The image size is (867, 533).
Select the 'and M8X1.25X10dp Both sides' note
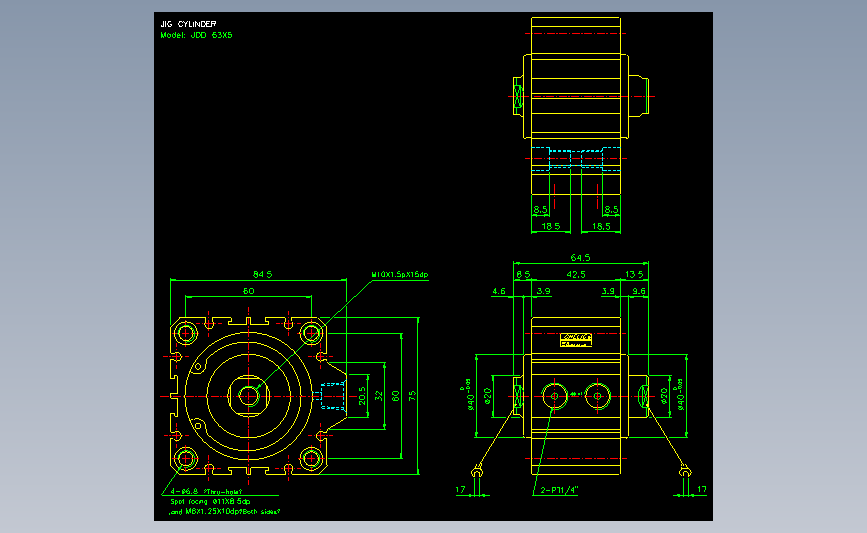tap(224, 511)
